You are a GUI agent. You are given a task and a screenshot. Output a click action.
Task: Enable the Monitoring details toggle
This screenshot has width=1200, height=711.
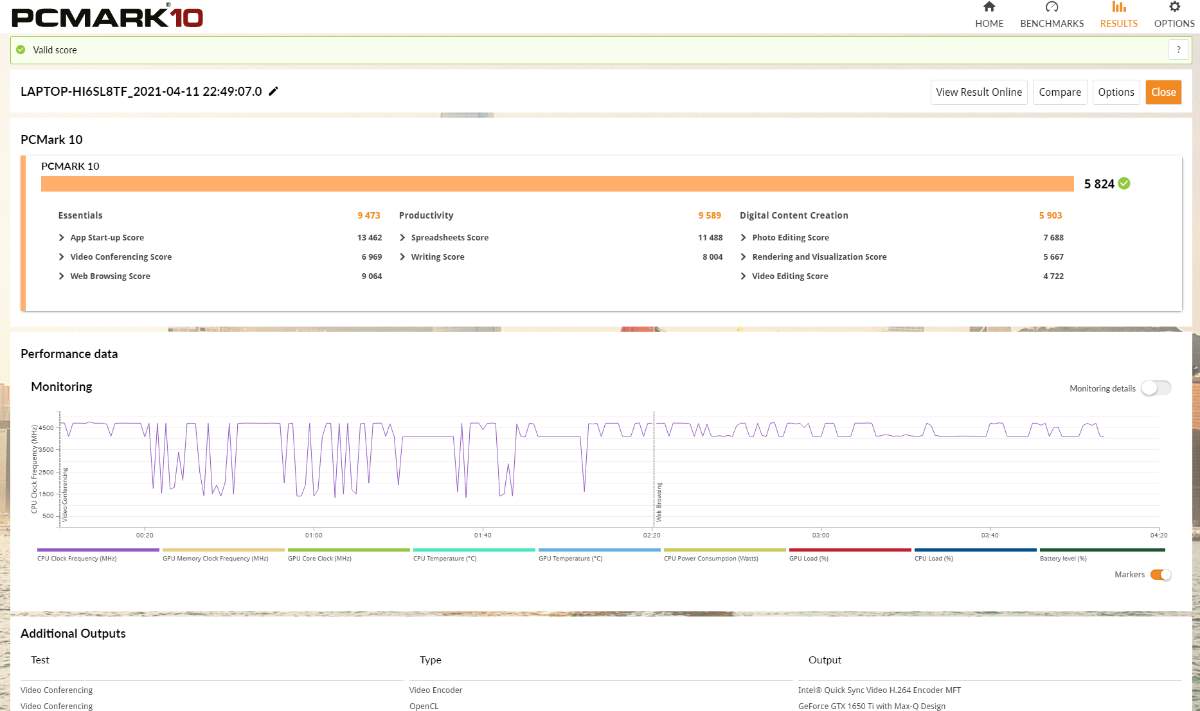(1155, 388)
